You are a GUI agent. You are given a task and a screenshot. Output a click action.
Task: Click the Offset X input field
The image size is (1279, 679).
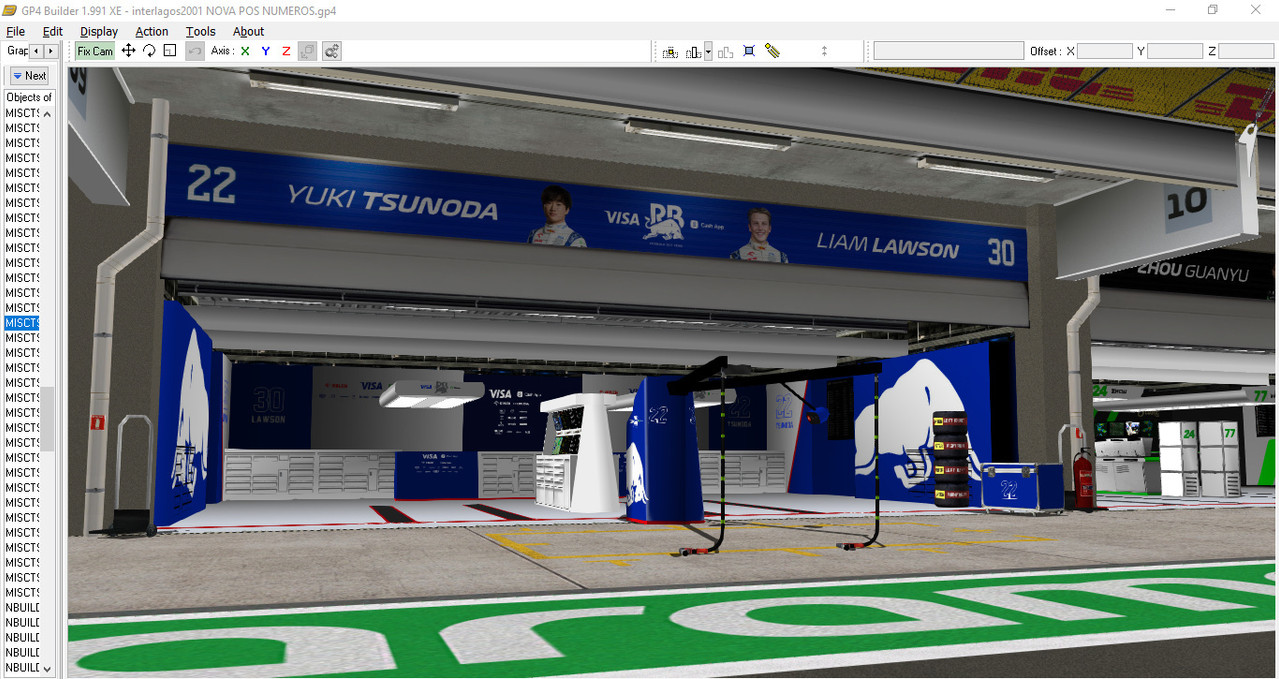click(1105, 51)
